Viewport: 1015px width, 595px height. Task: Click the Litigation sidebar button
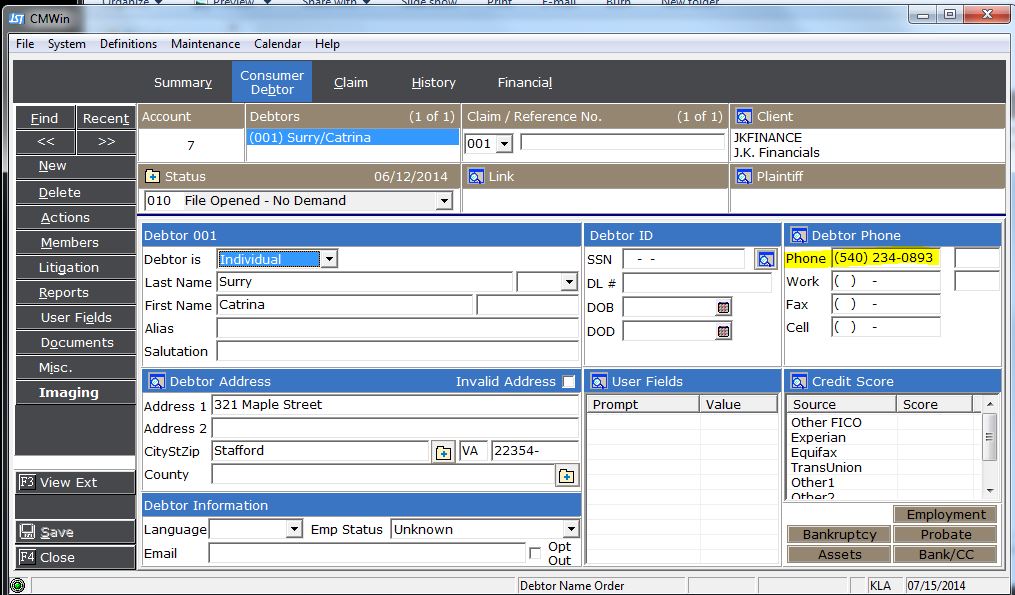coord(69,268)
